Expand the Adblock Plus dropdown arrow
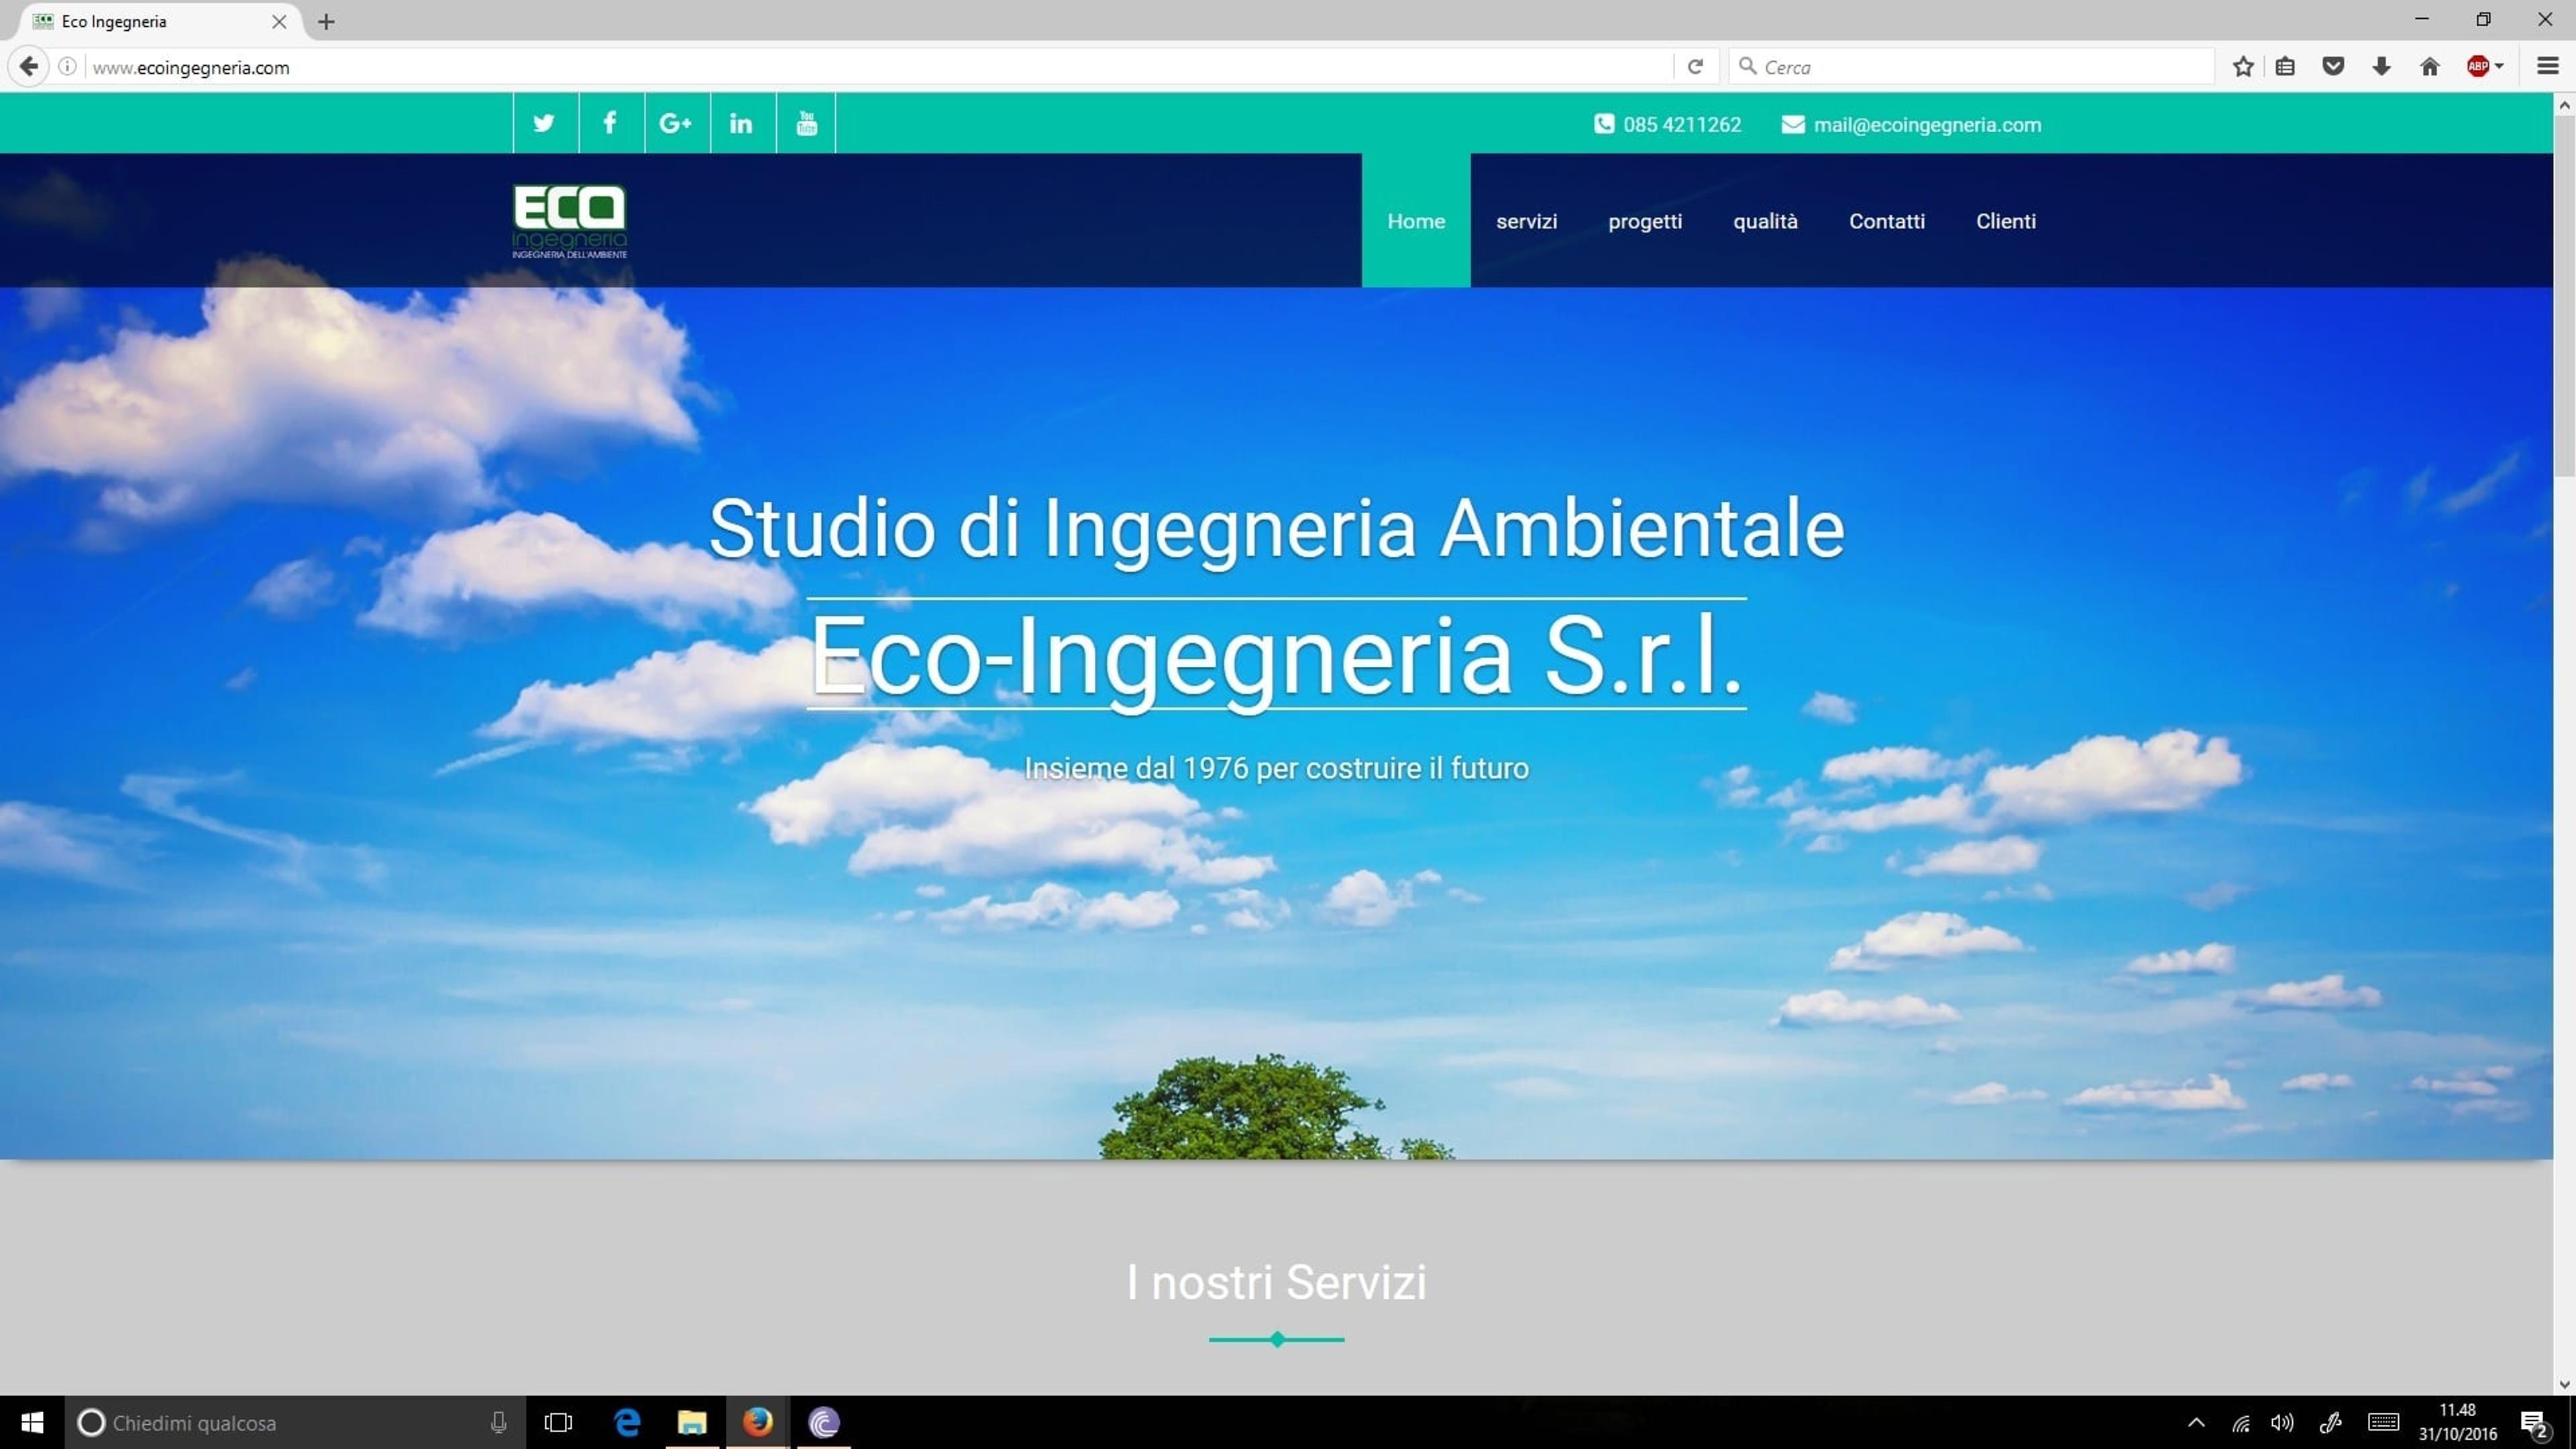Image resolution: width=2576 pixels, height=1449 pixels. click(x=2500, y=67)
